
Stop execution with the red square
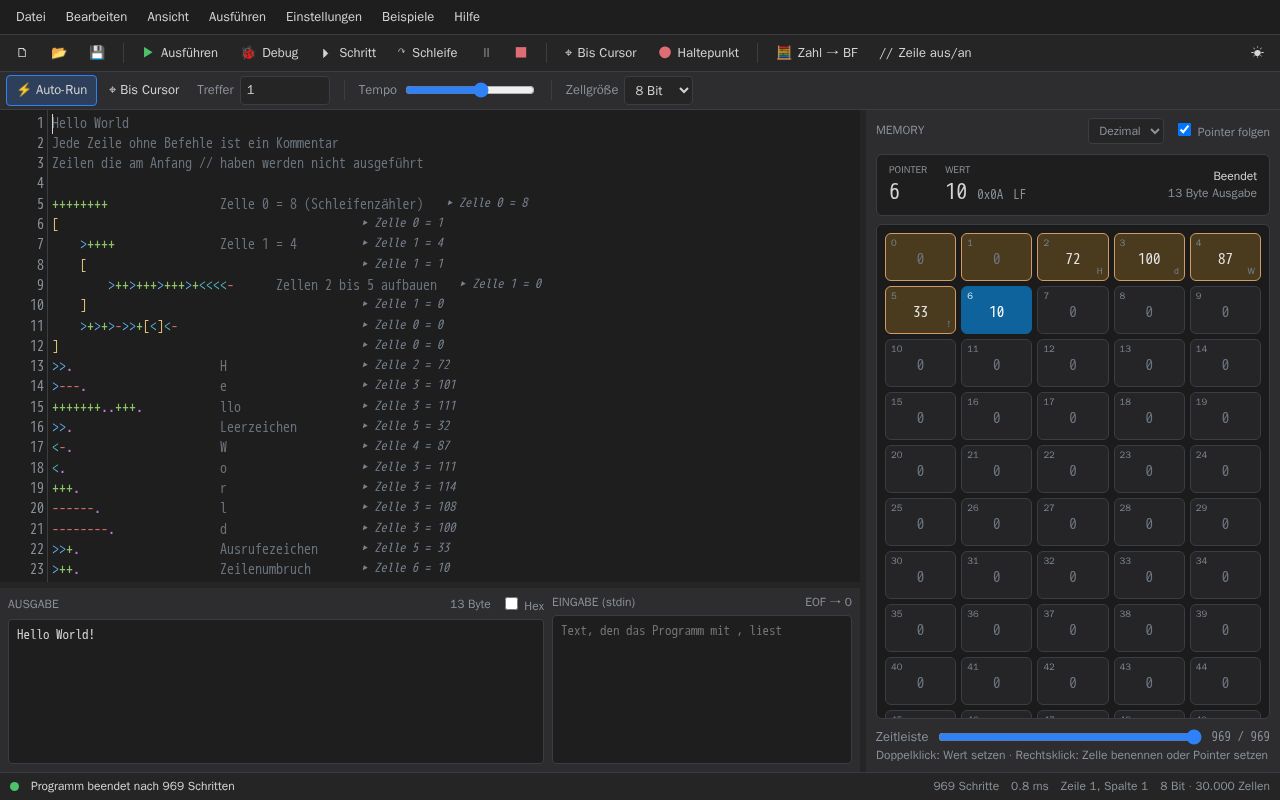click(521, 53)
